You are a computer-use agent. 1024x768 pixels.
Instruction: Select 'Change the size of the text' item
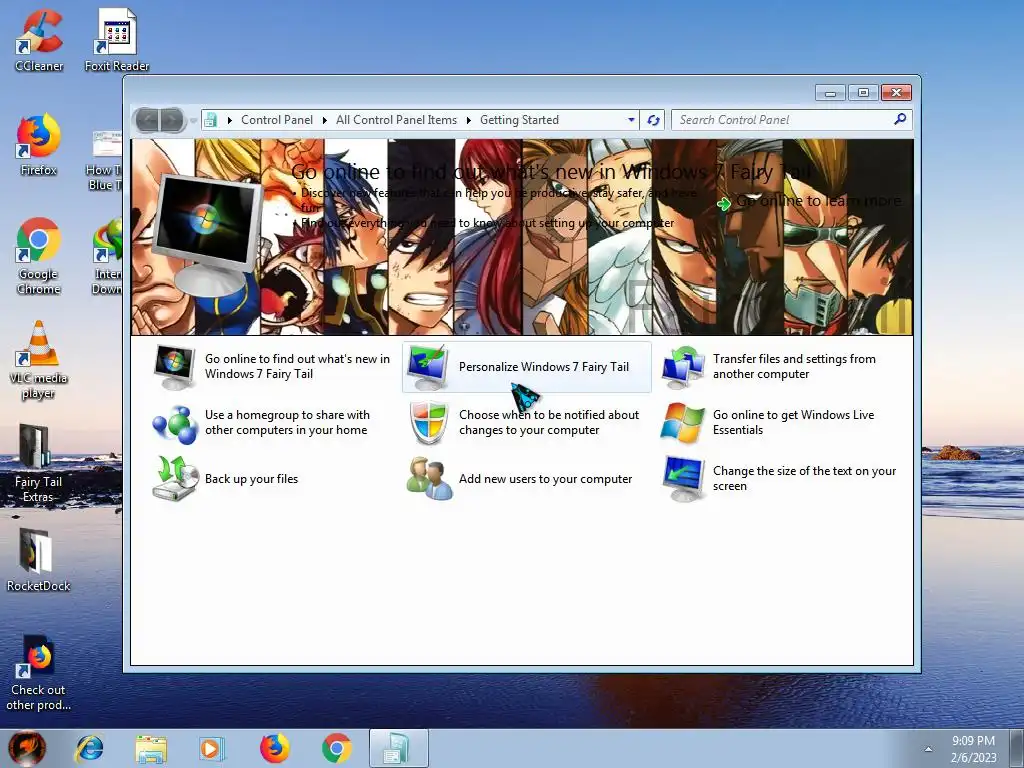click(780, 479)
